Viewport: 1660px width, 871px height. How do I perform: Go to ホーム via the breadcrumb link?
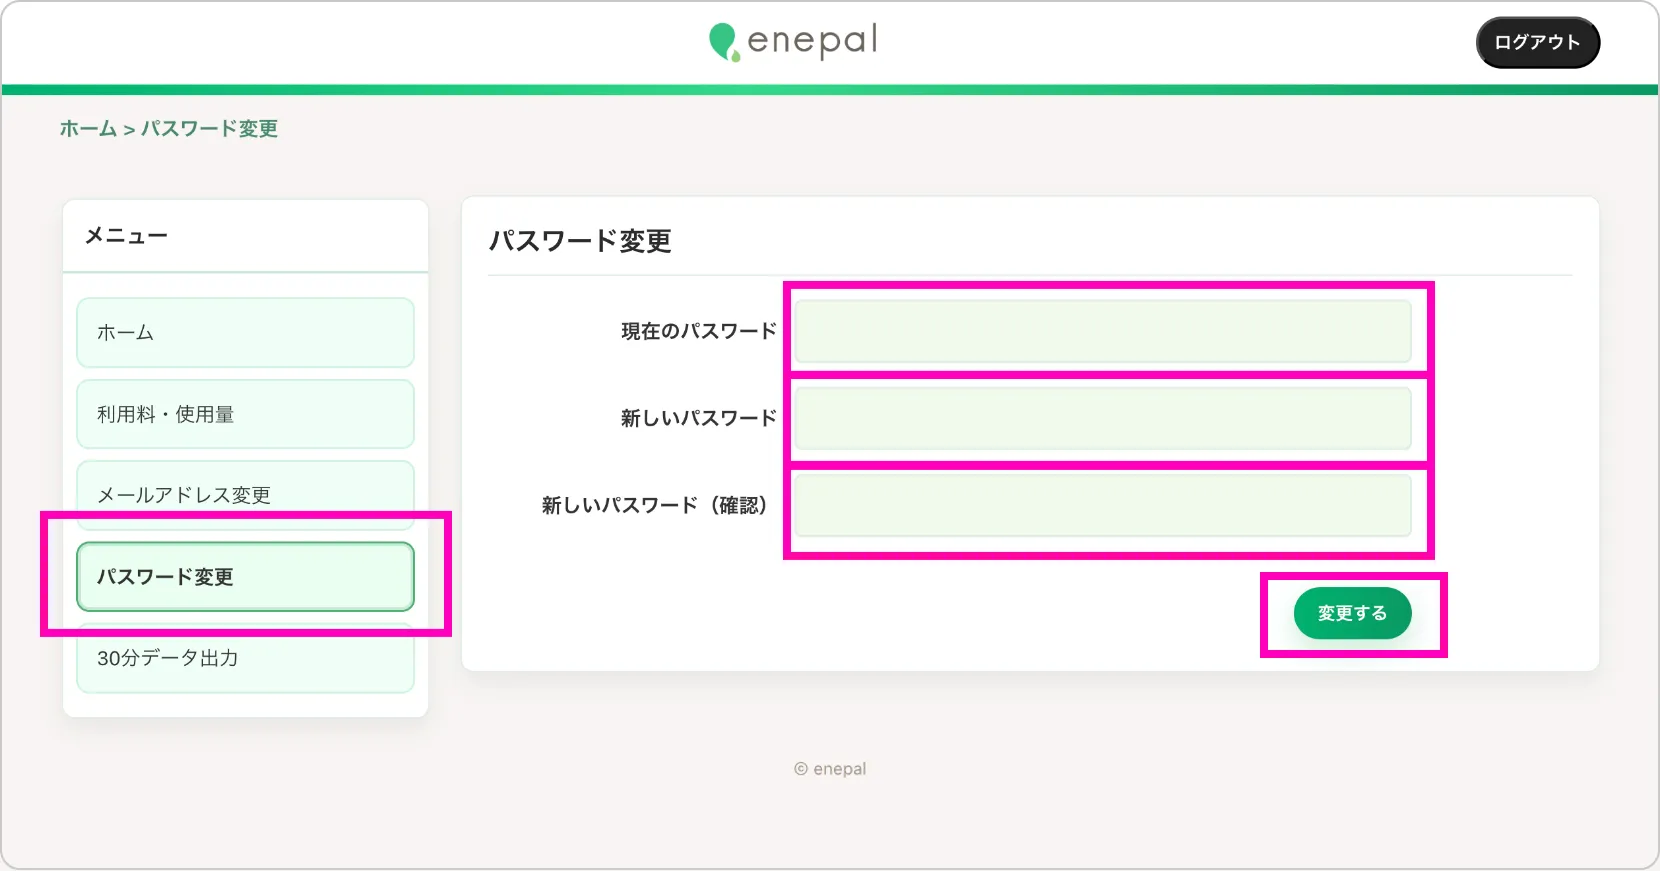tap(88, 129)
